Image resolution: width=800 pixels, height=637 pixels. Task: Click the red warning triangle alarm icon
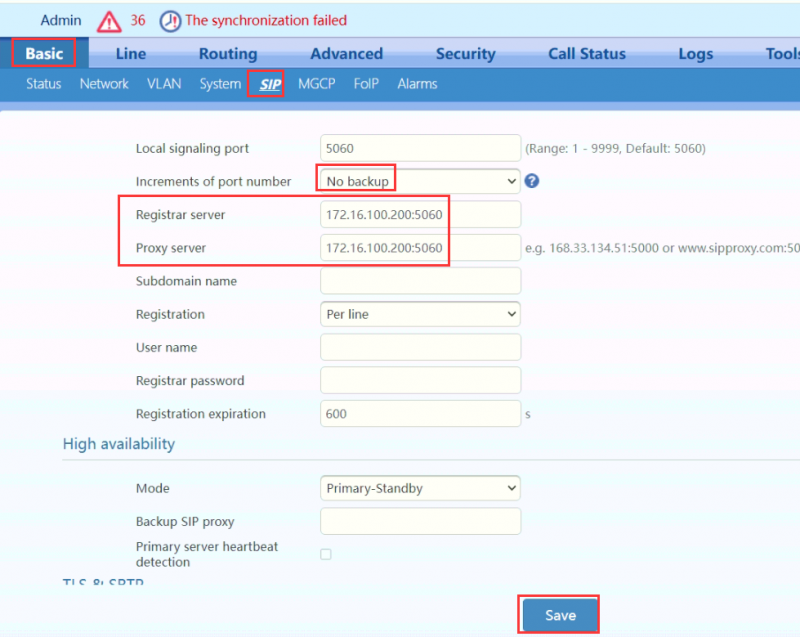[x=108, y=19]
